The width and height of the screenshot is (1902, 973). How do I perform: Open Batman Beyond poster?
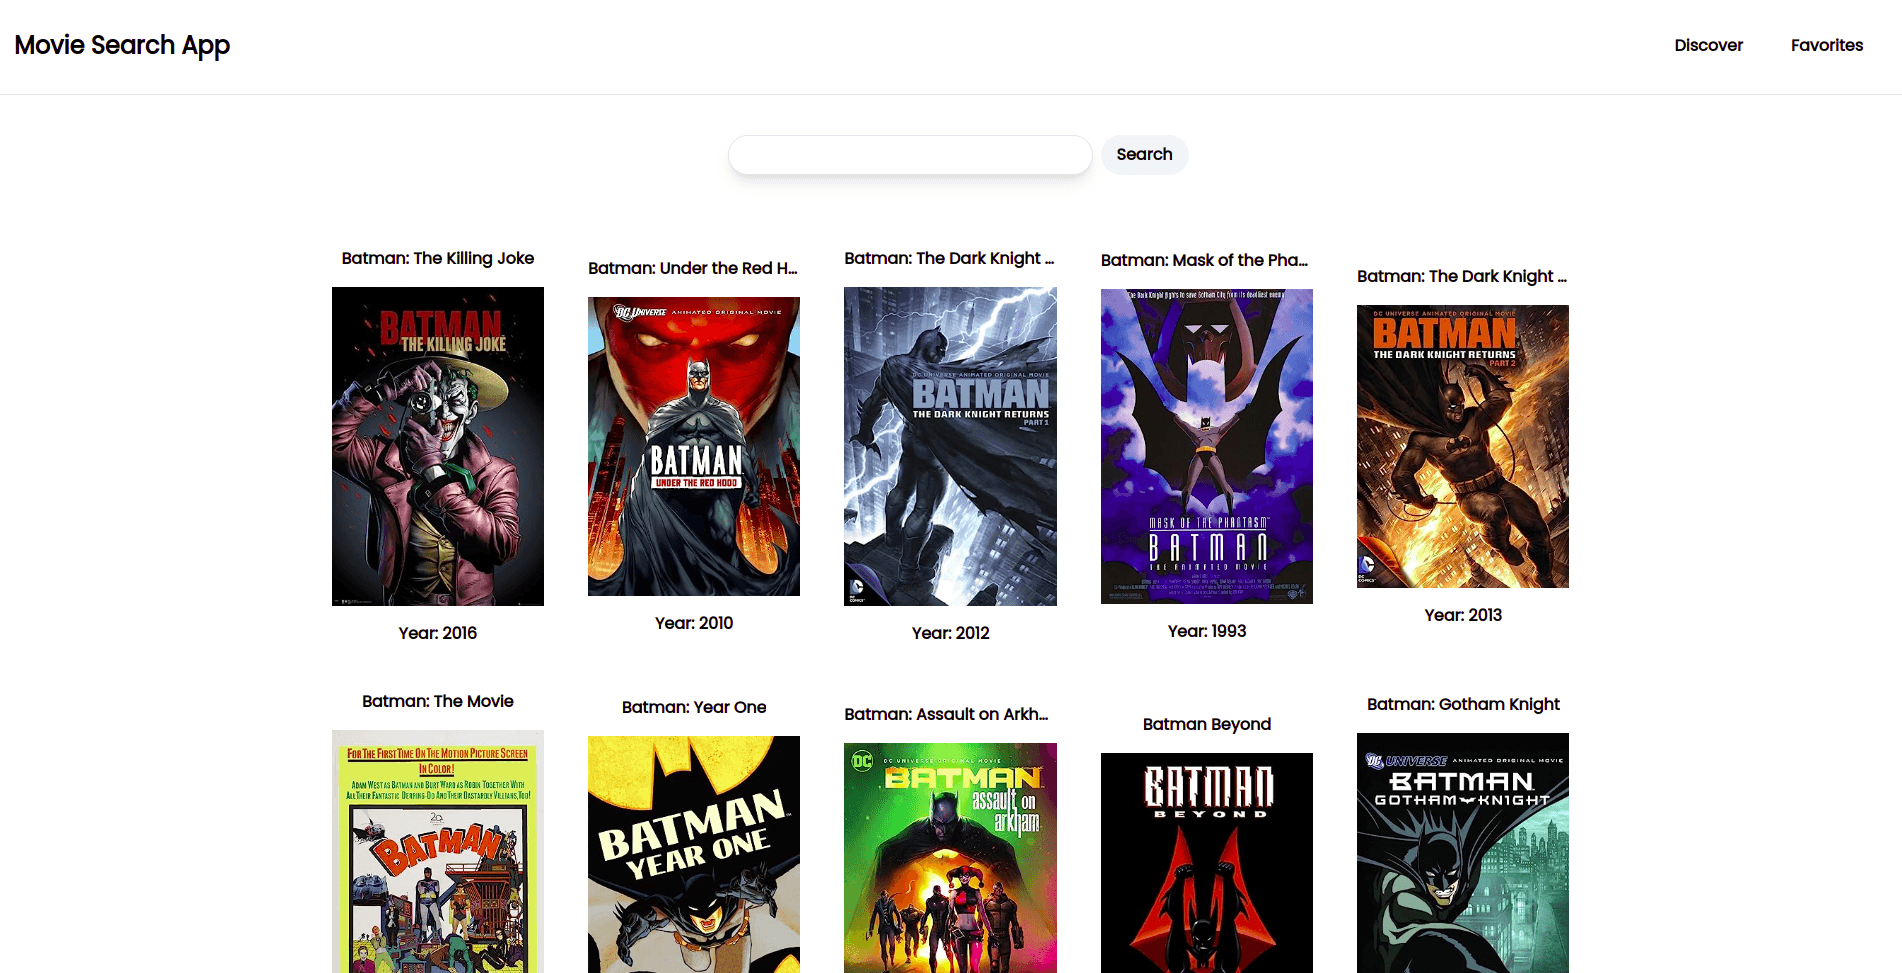(1207, 863)
